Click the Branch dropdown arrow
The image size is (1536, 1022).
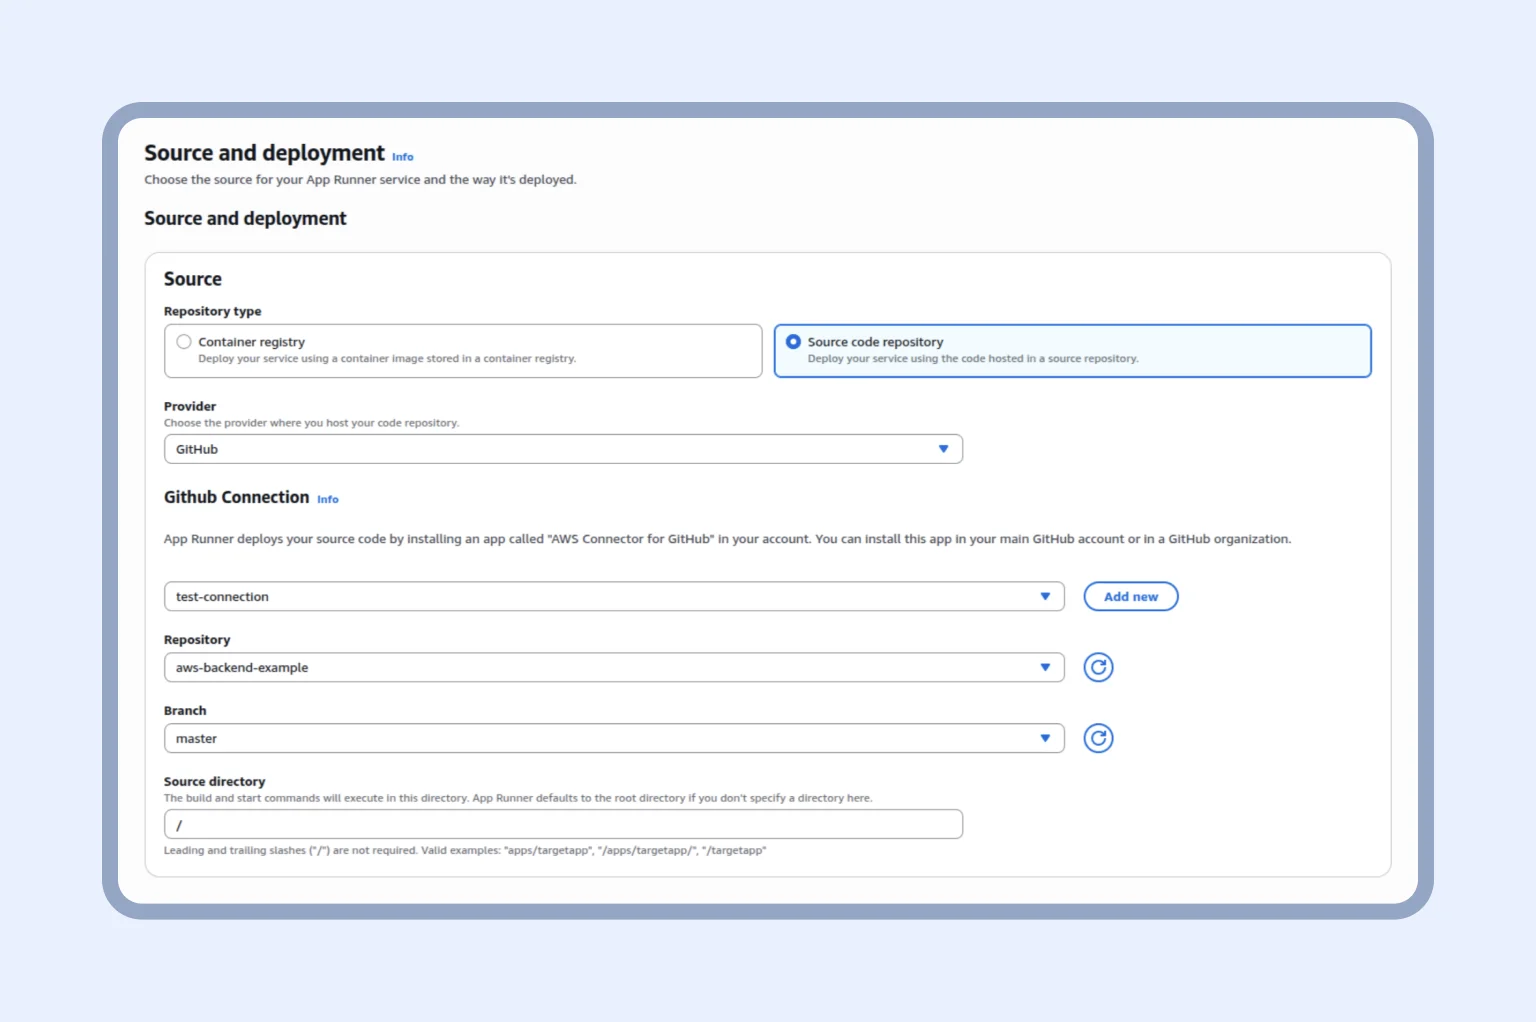coord(1046,738)
